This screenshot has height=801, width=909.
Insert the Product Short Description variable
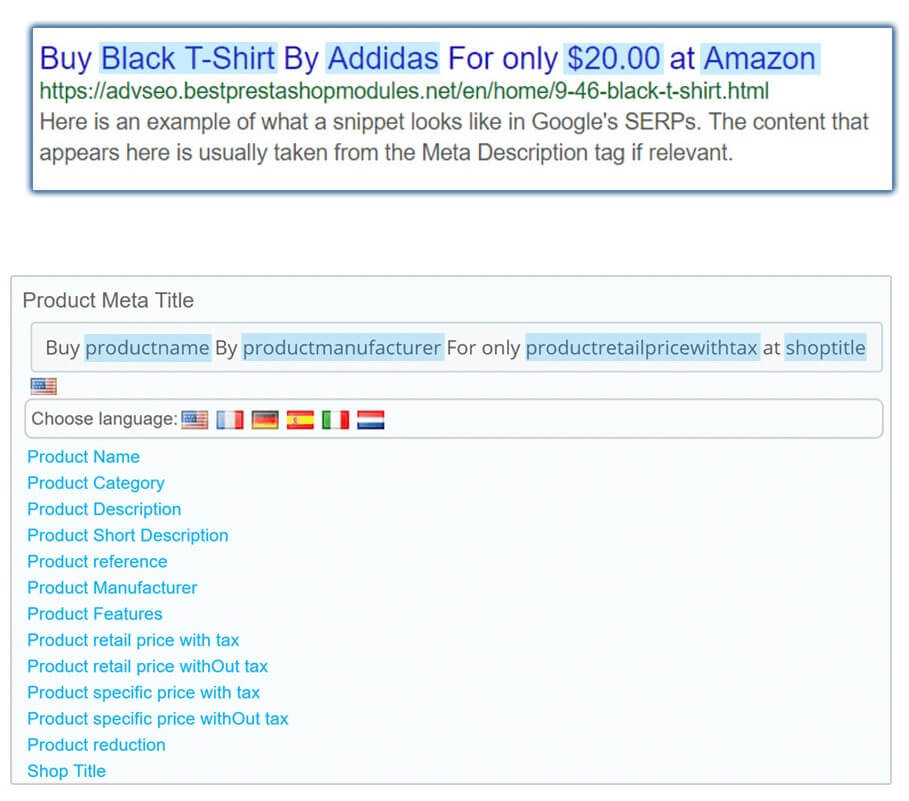pos(128,535)
